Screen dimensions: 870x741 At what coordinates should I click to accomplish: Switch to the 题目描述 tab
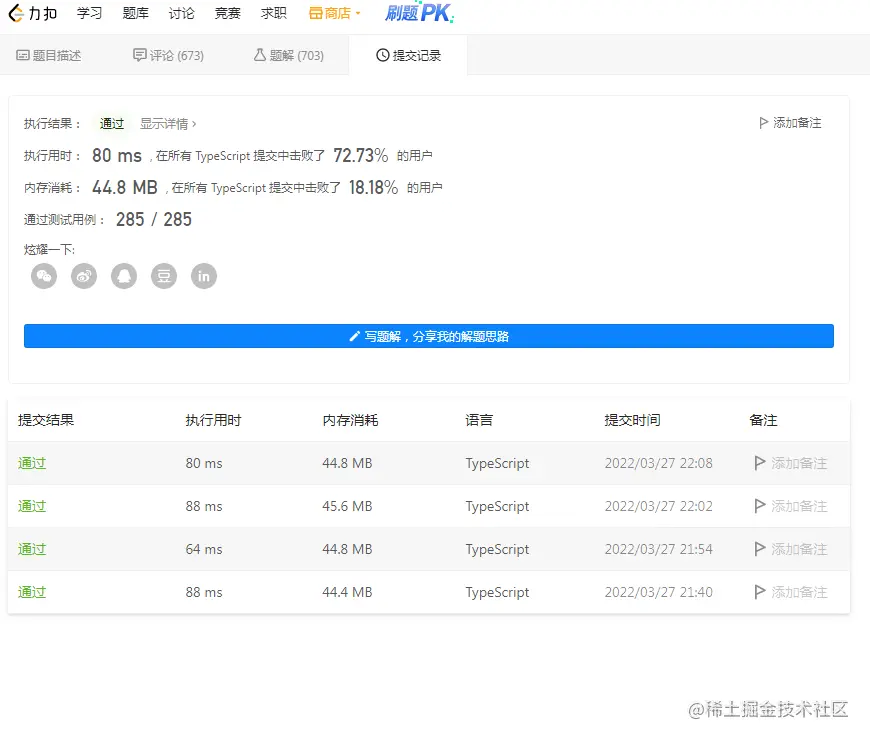[x=49, y=55]
